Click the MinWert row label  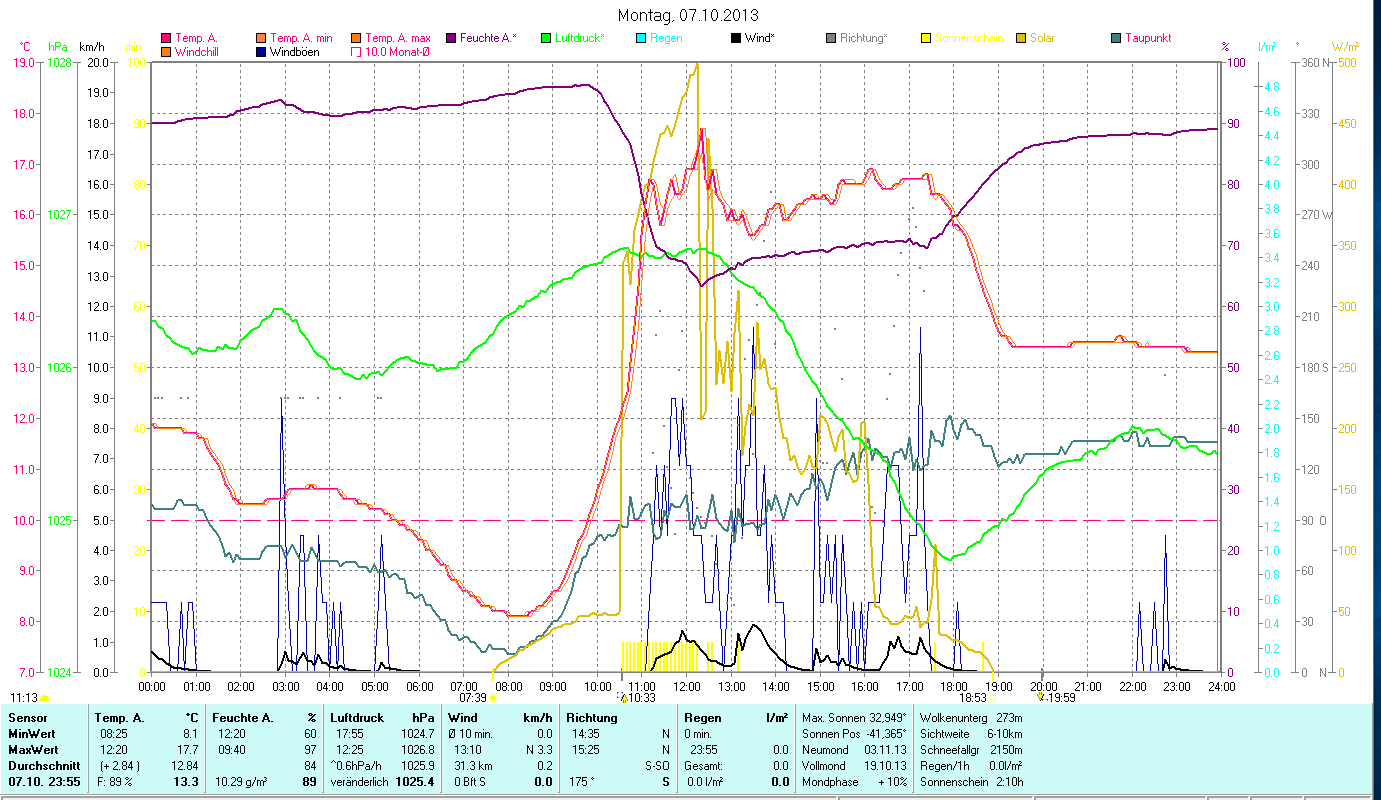click(x=31, y=734)
